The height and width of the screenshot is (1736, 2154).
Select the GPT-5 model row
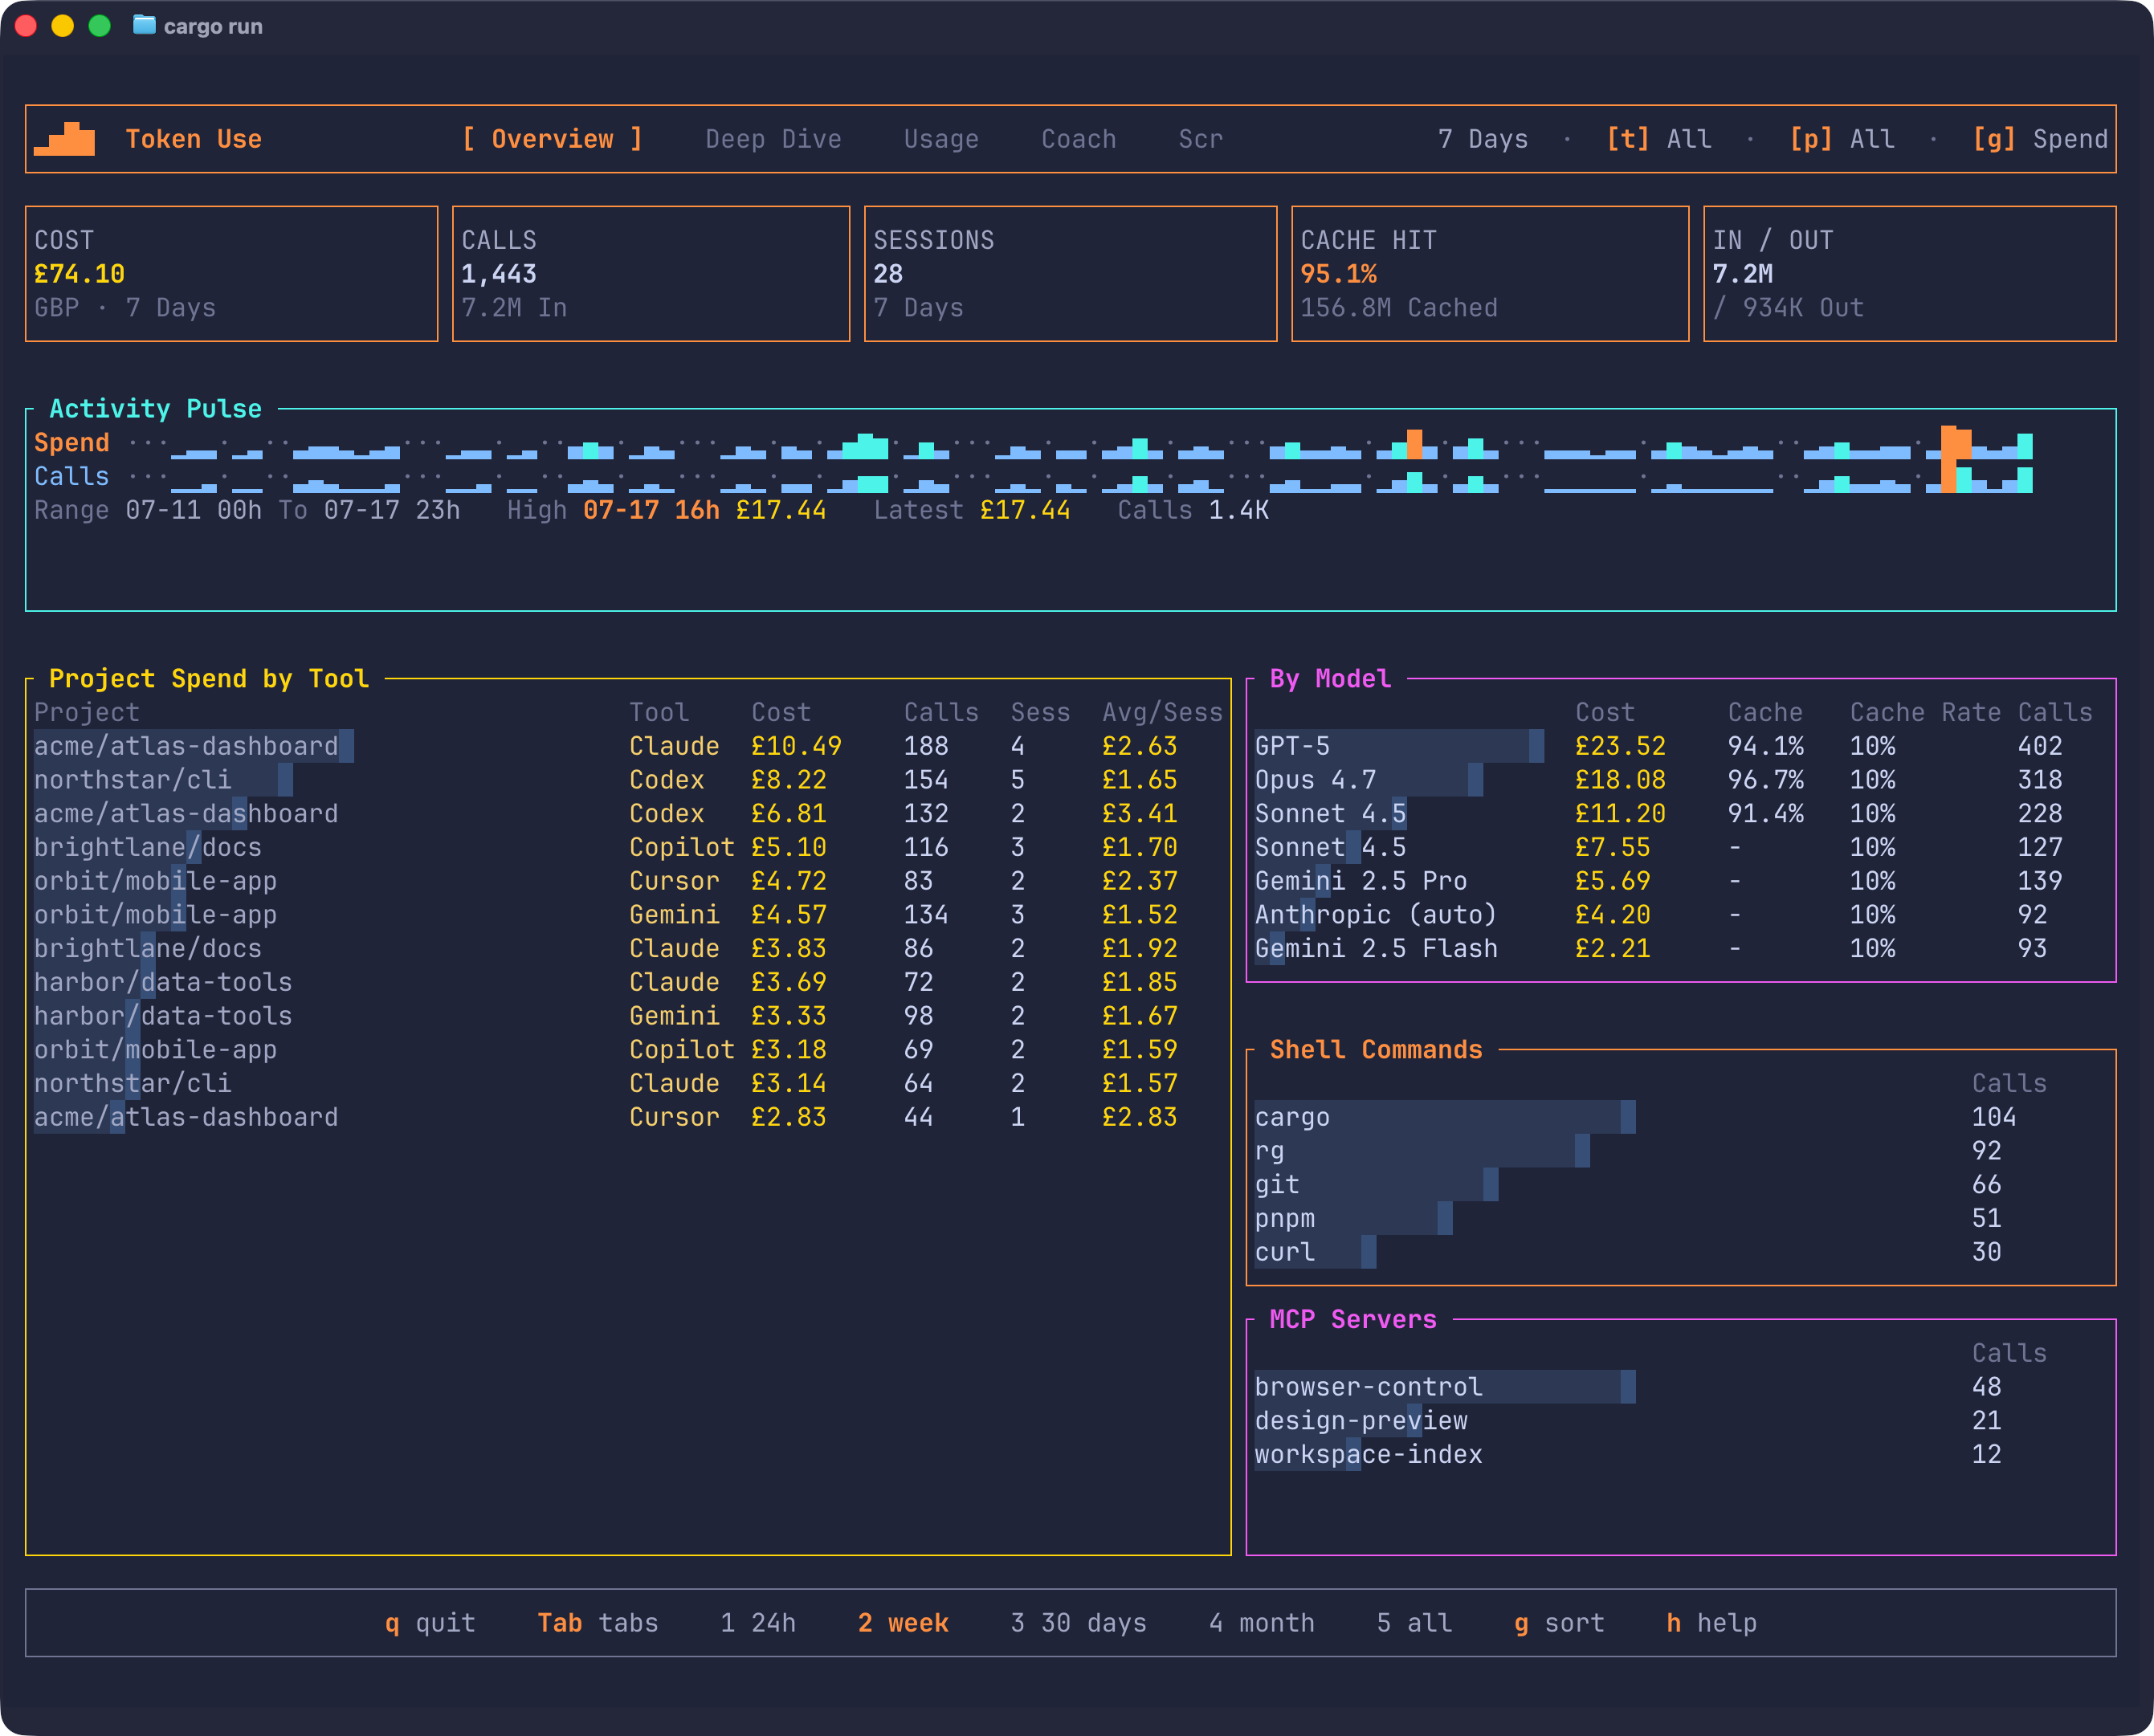point(1681,746)
